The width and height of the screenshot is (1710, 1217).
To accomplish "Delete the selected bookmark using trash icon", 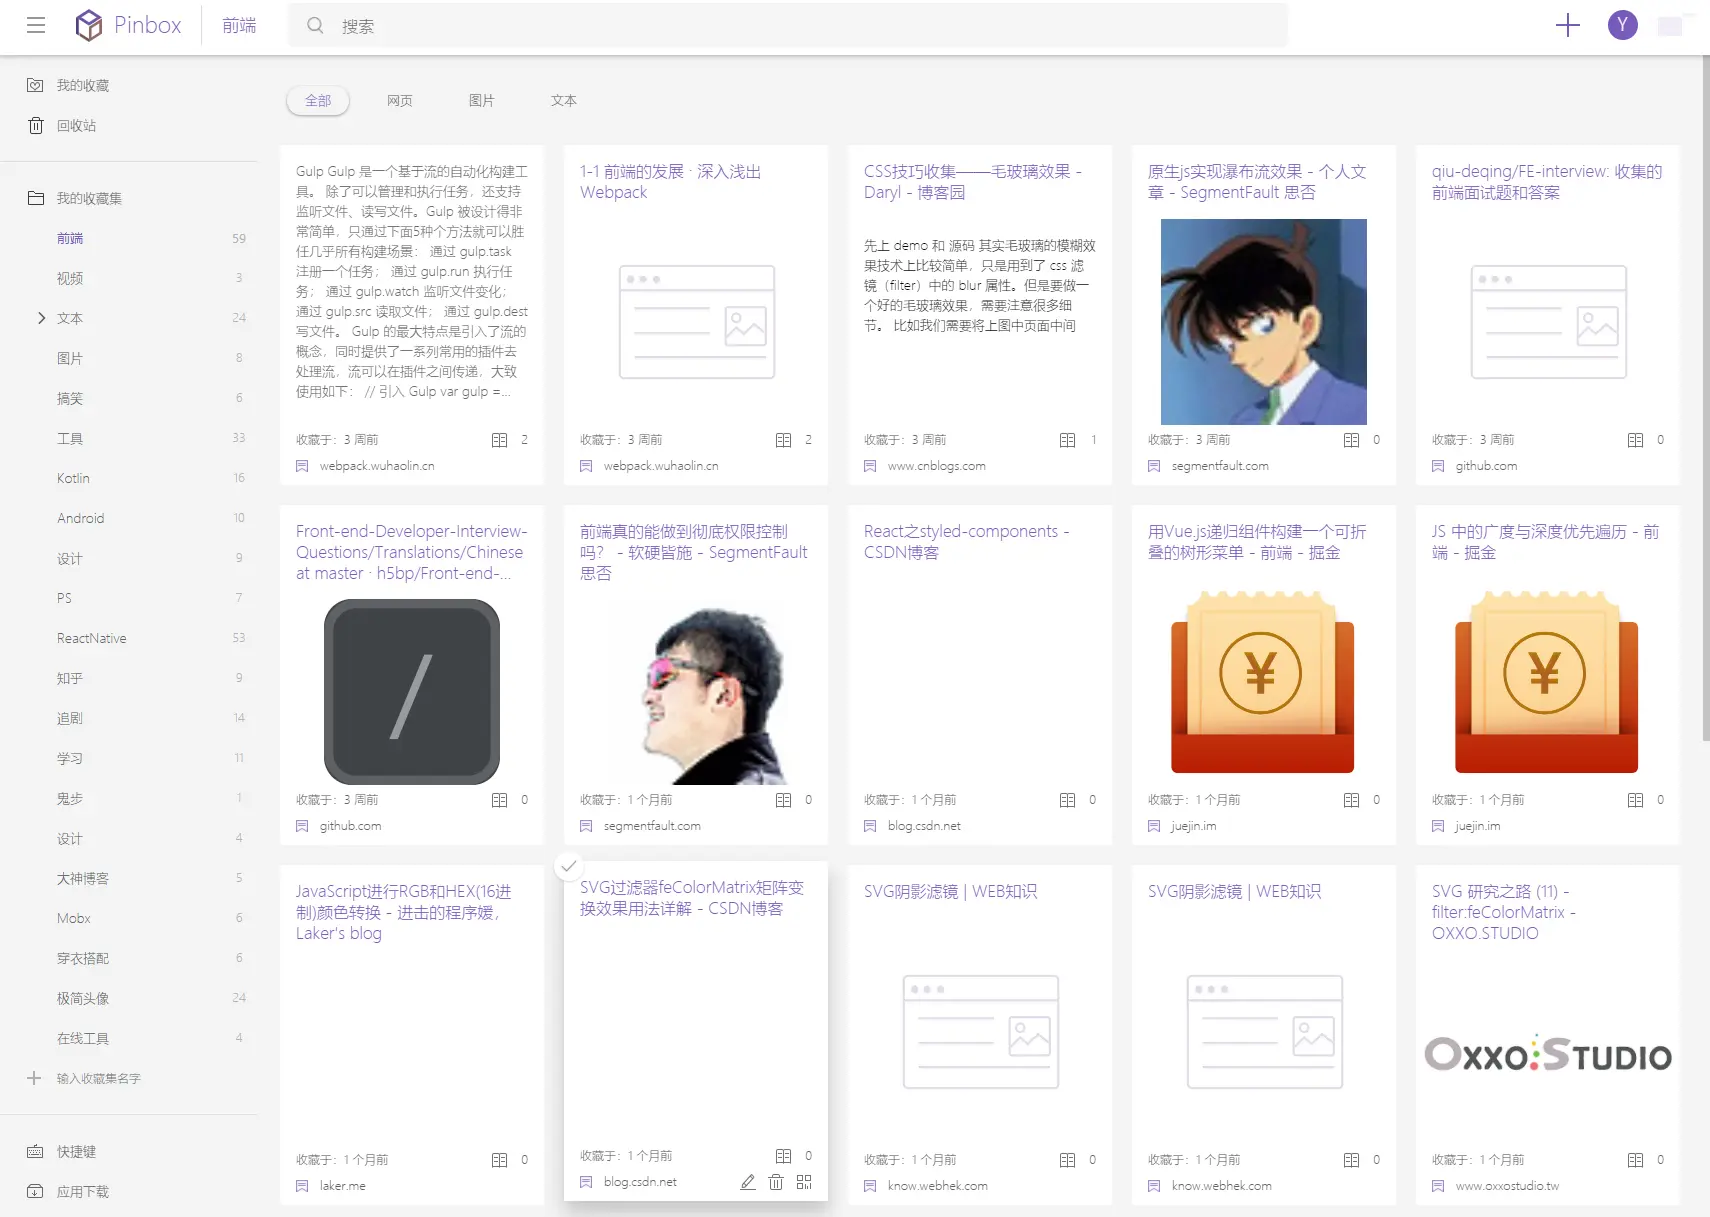I will tap(776, 1182).
